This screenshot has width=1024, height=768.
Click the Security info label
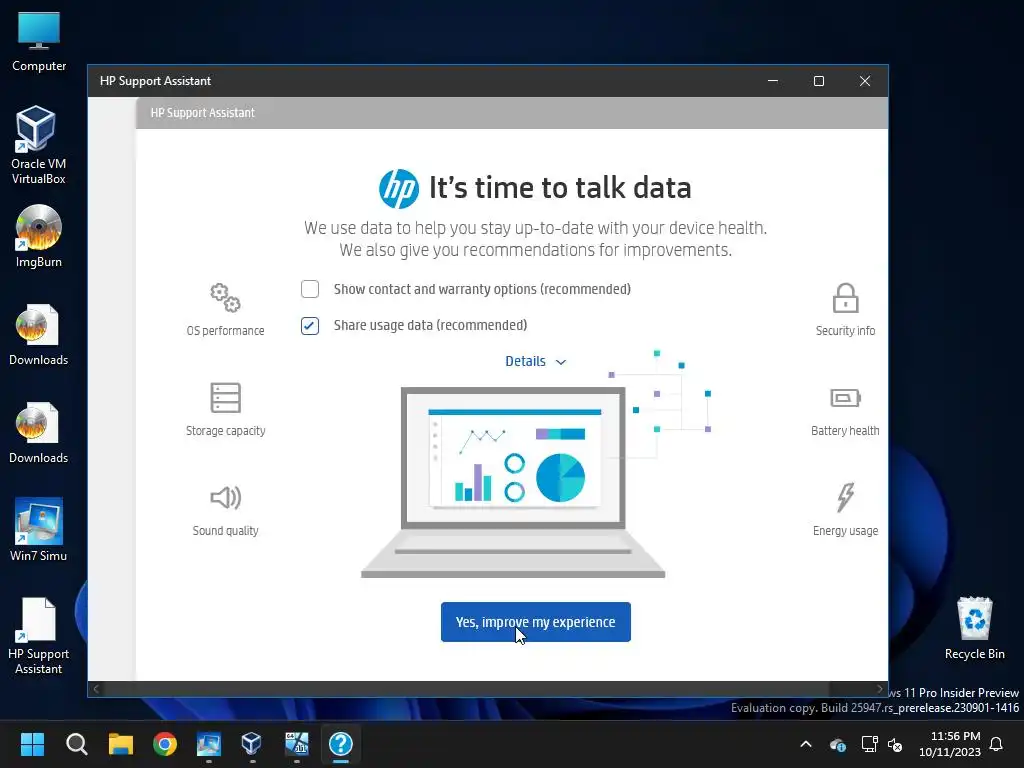point(845,331)
